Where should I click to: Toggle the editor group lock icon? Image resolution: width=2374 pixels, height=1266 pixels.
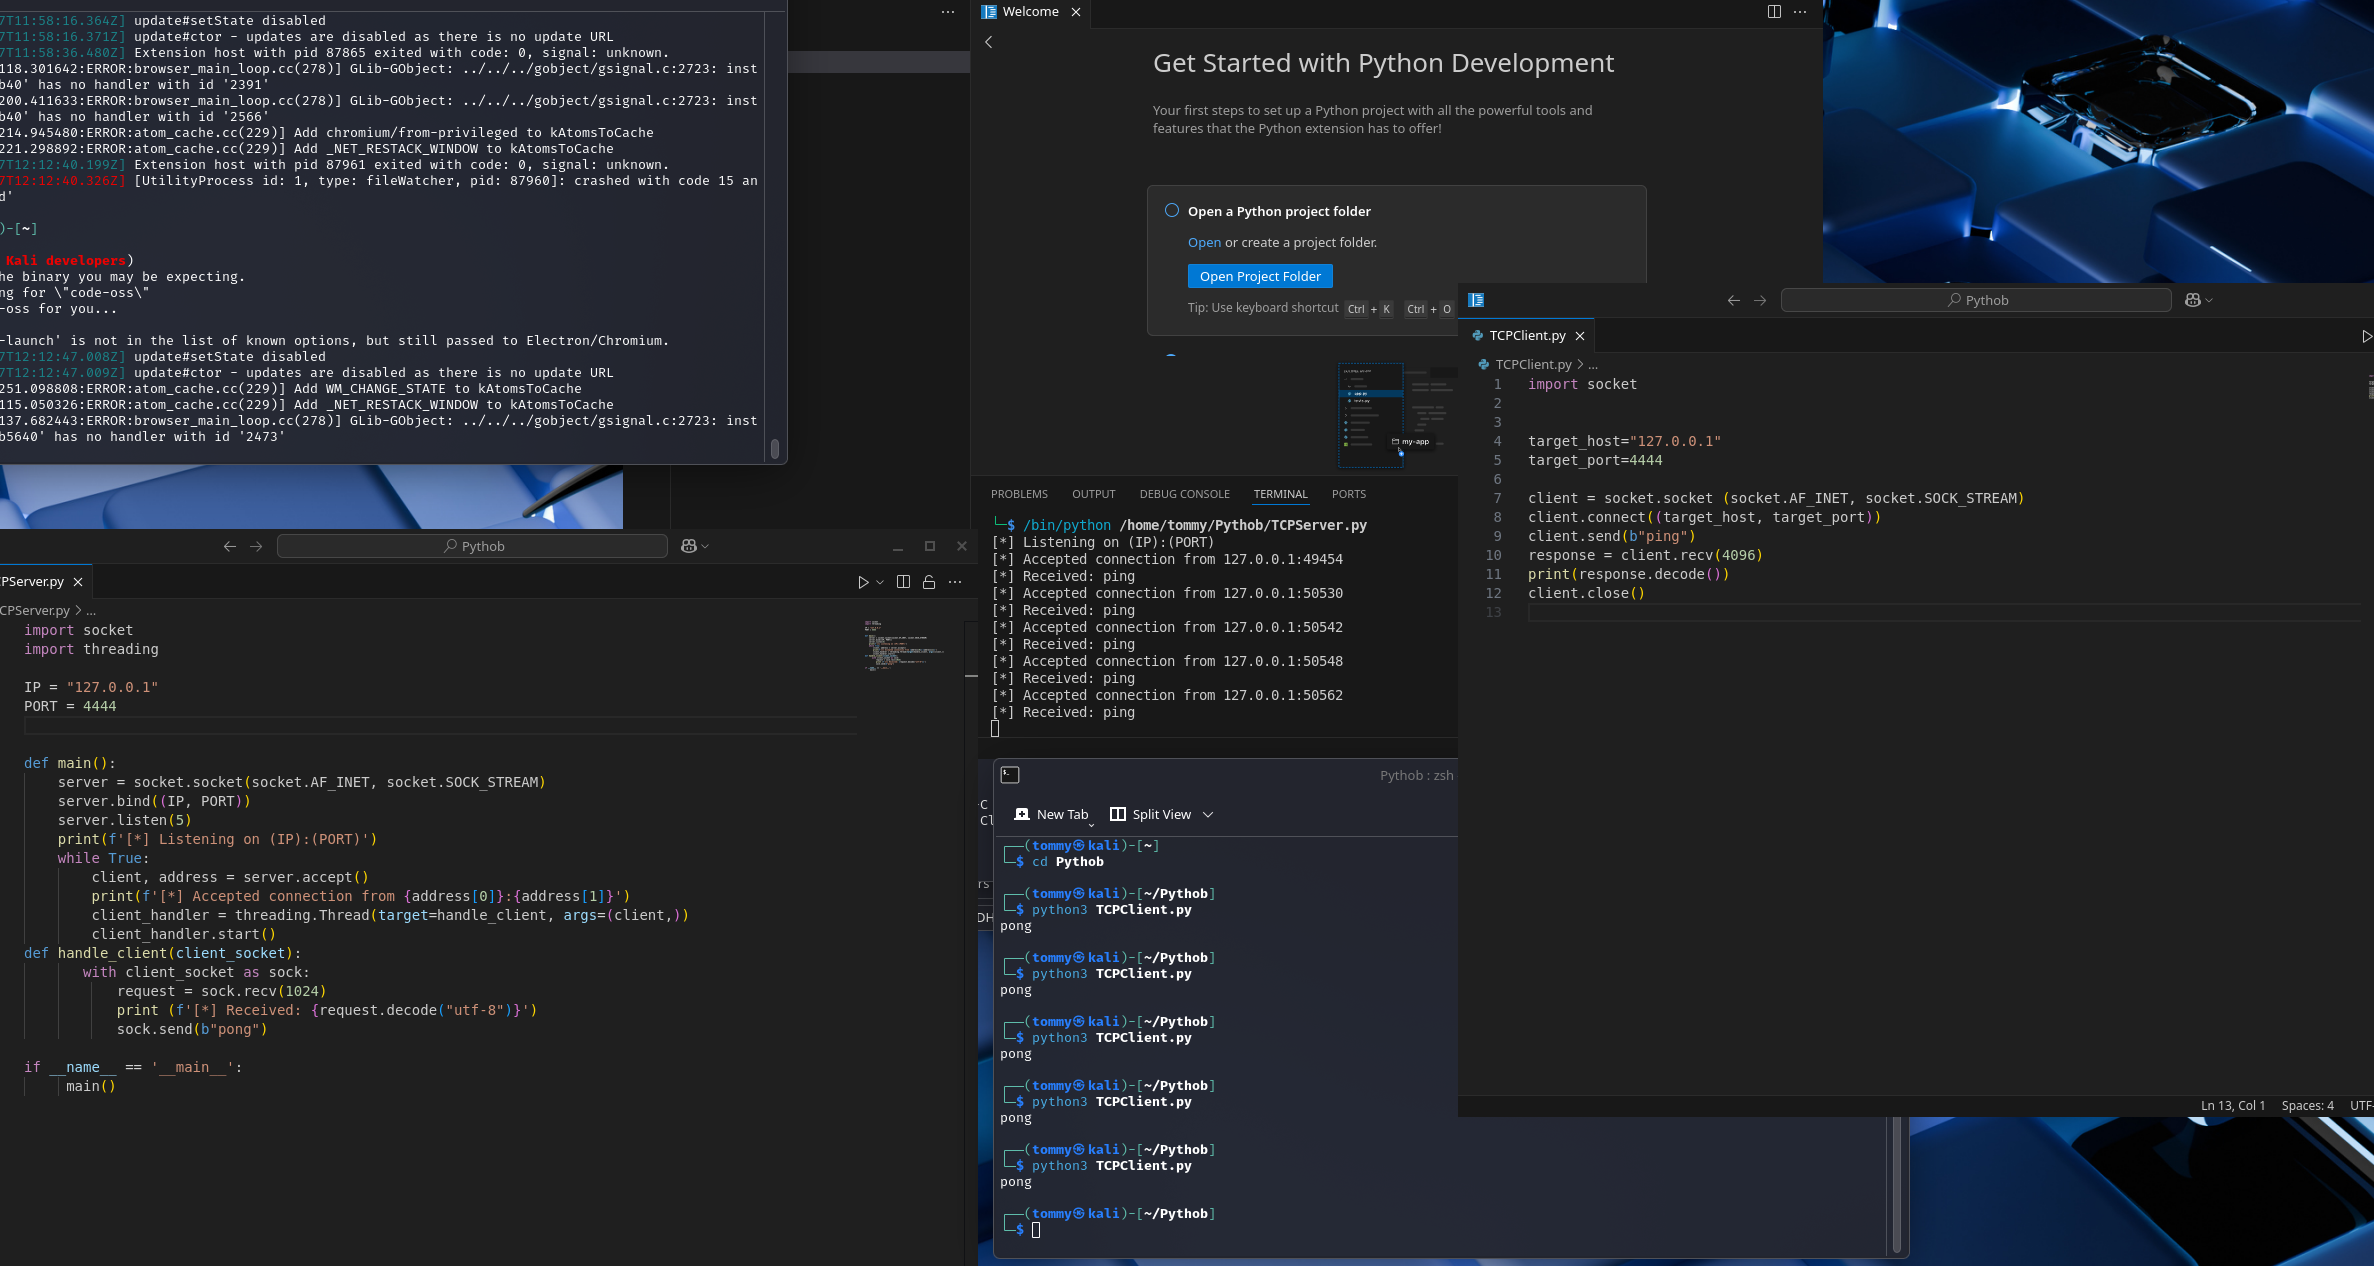(929, 582)
